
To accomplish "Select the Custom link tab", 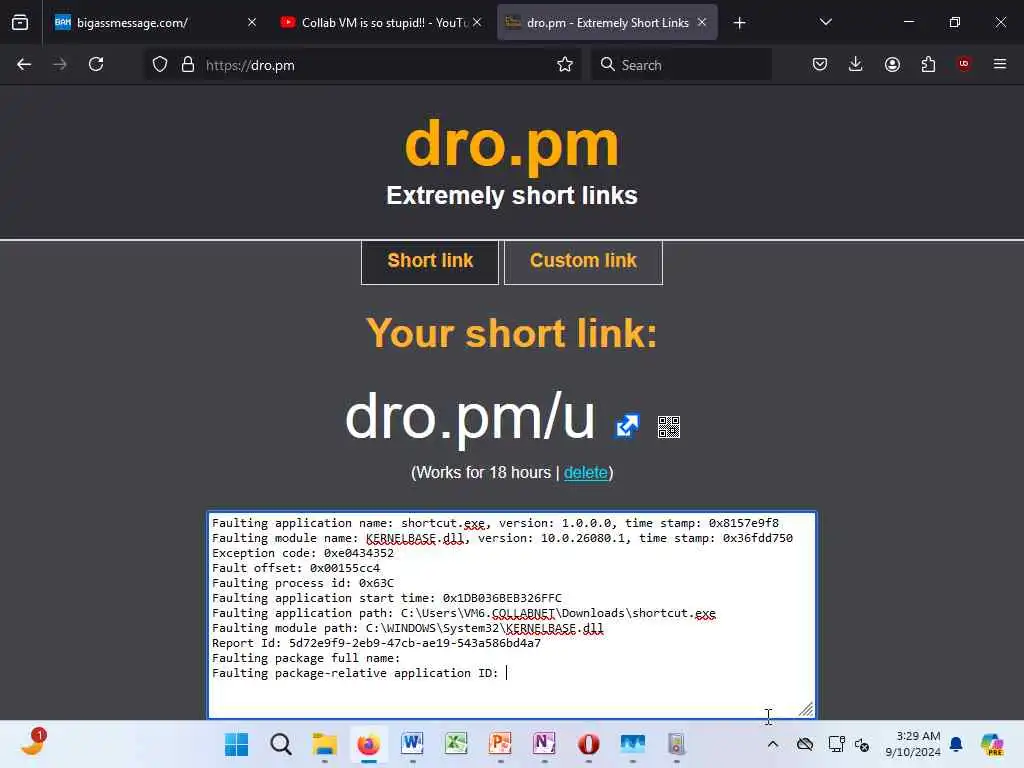I will point(583,262).
